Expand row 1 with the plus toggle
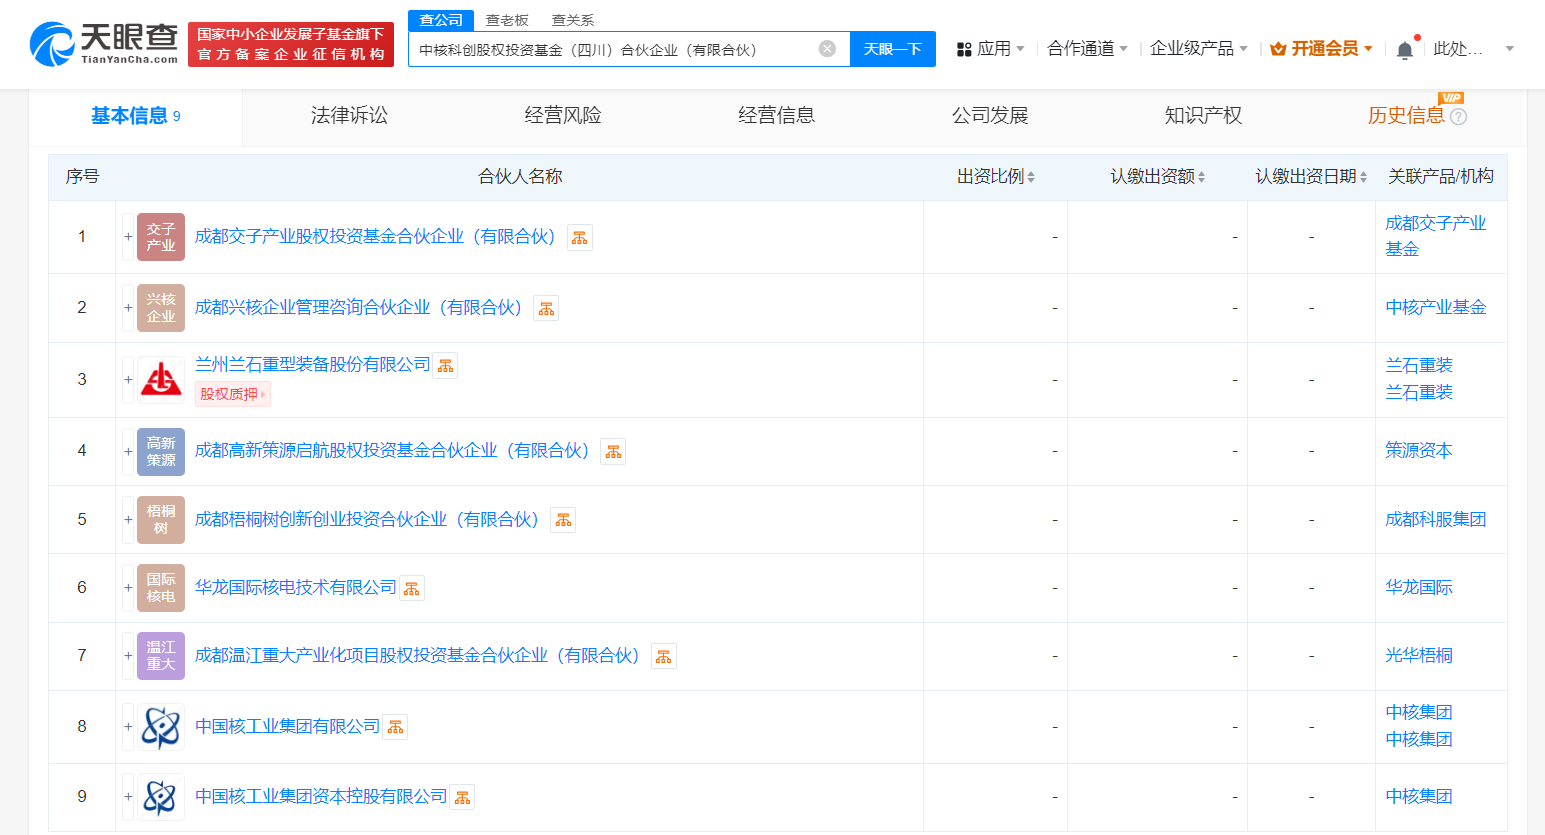The image size is (1545, 835). 128,237
